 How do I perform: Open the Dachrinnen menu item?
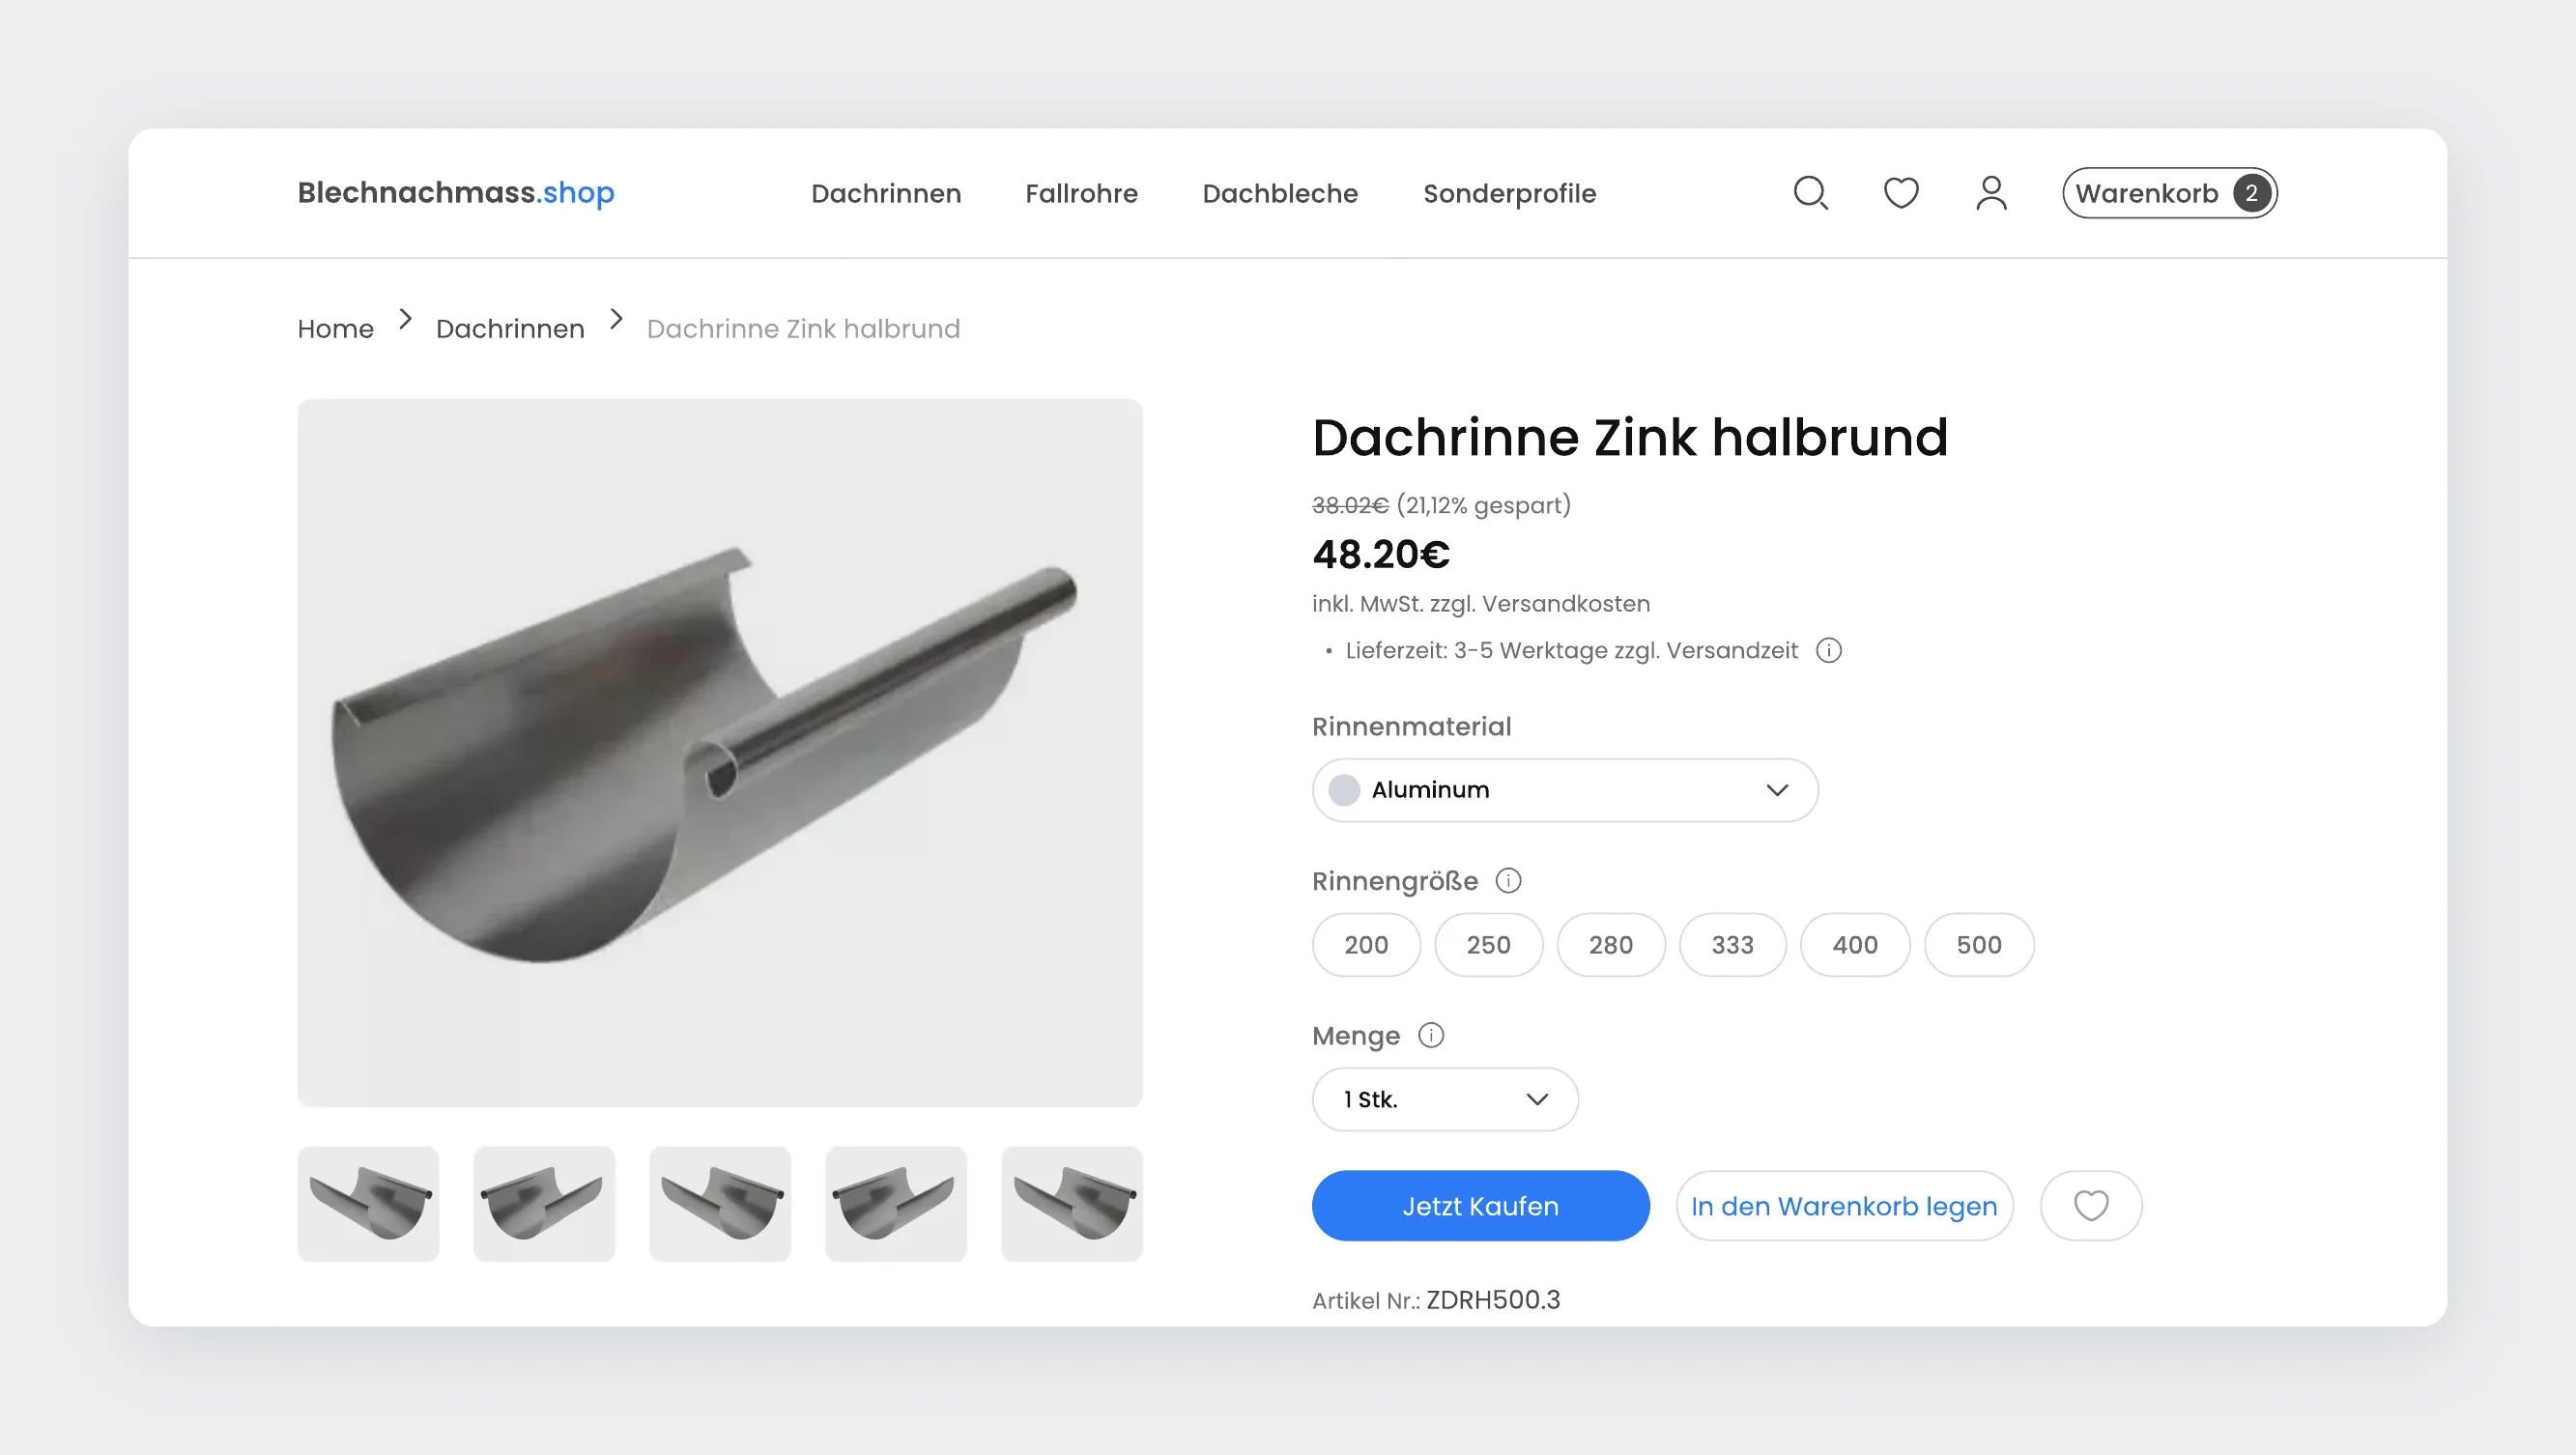point(886,193)
